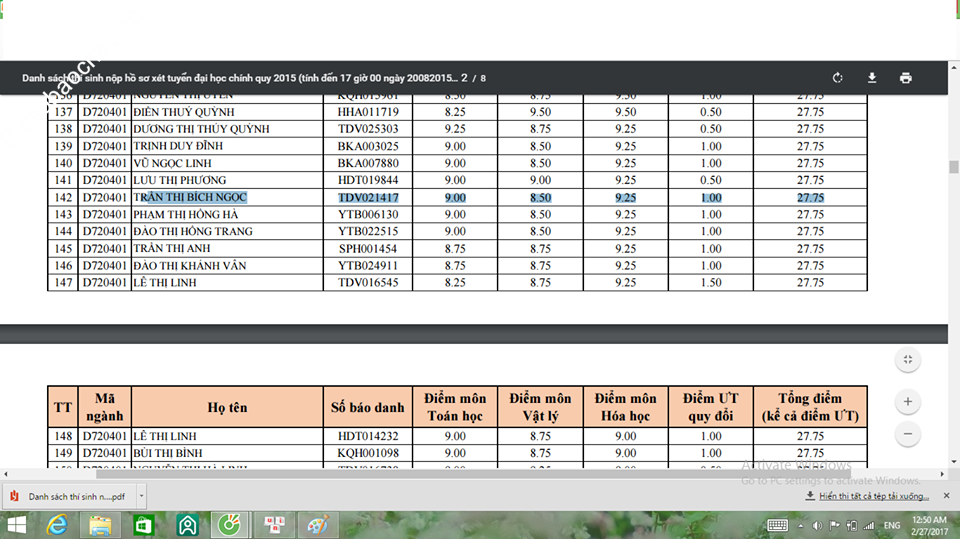Click 'Hiển thị tất cả tệp tải xuống' link
Screen dimensions: 960x539
point(867,495)
